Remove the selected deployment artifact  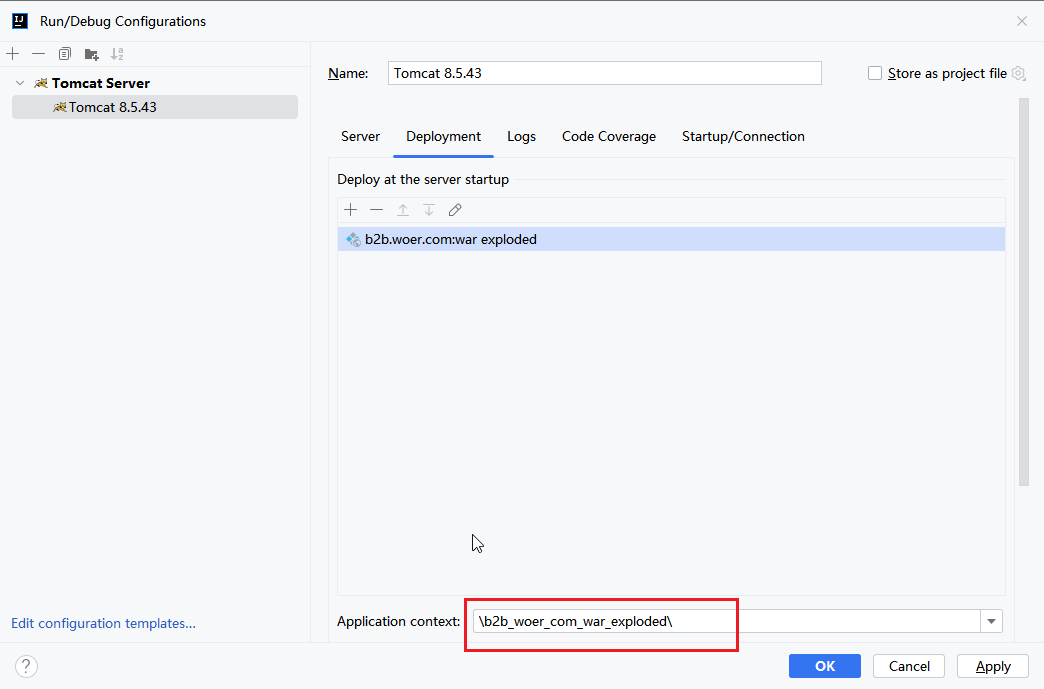[376, 210]
